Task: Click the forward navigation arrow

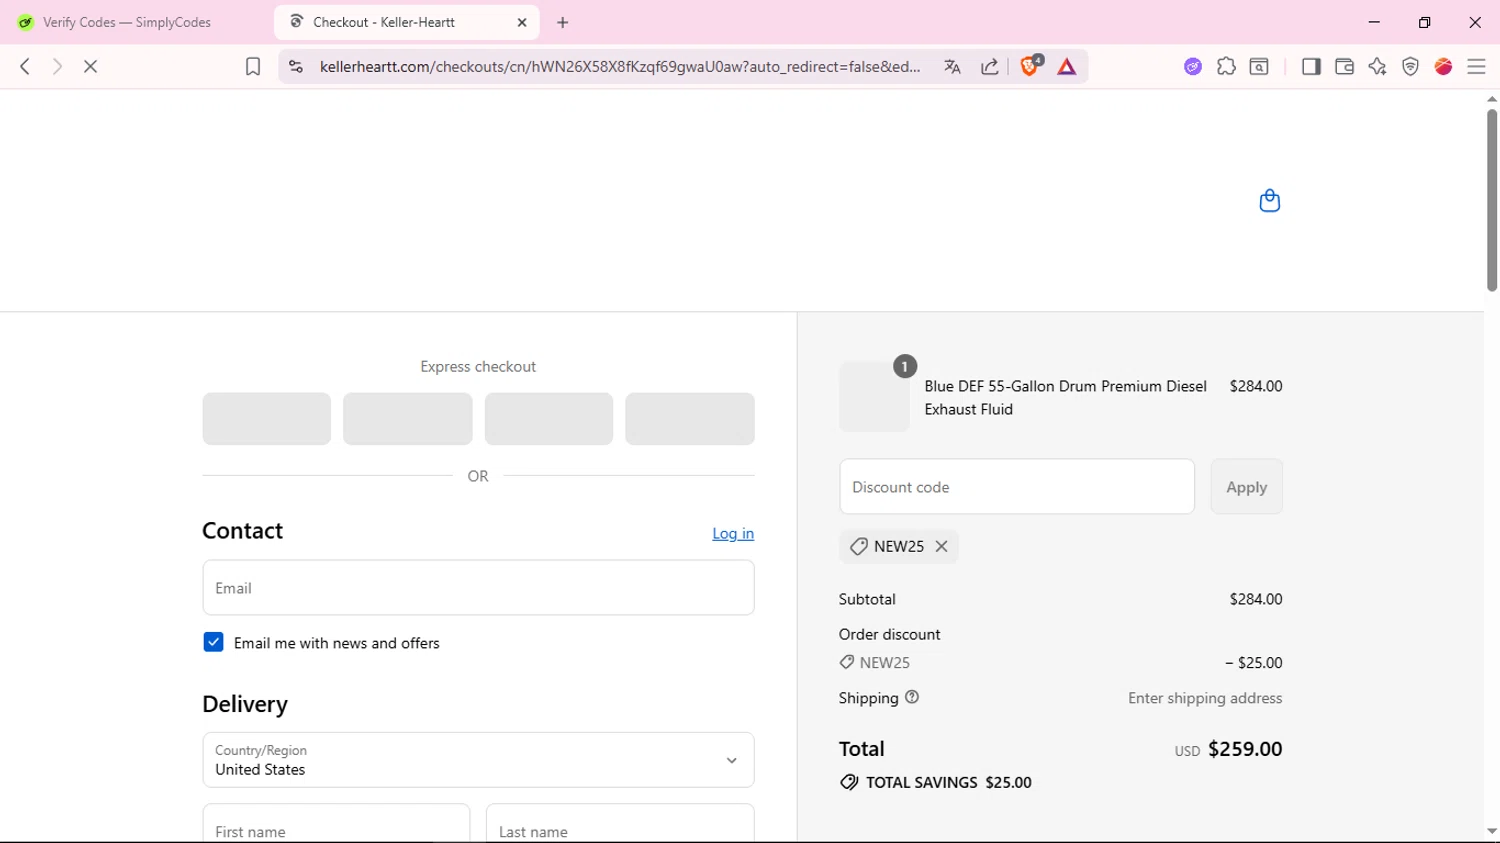Action: [x=57, y=67]
